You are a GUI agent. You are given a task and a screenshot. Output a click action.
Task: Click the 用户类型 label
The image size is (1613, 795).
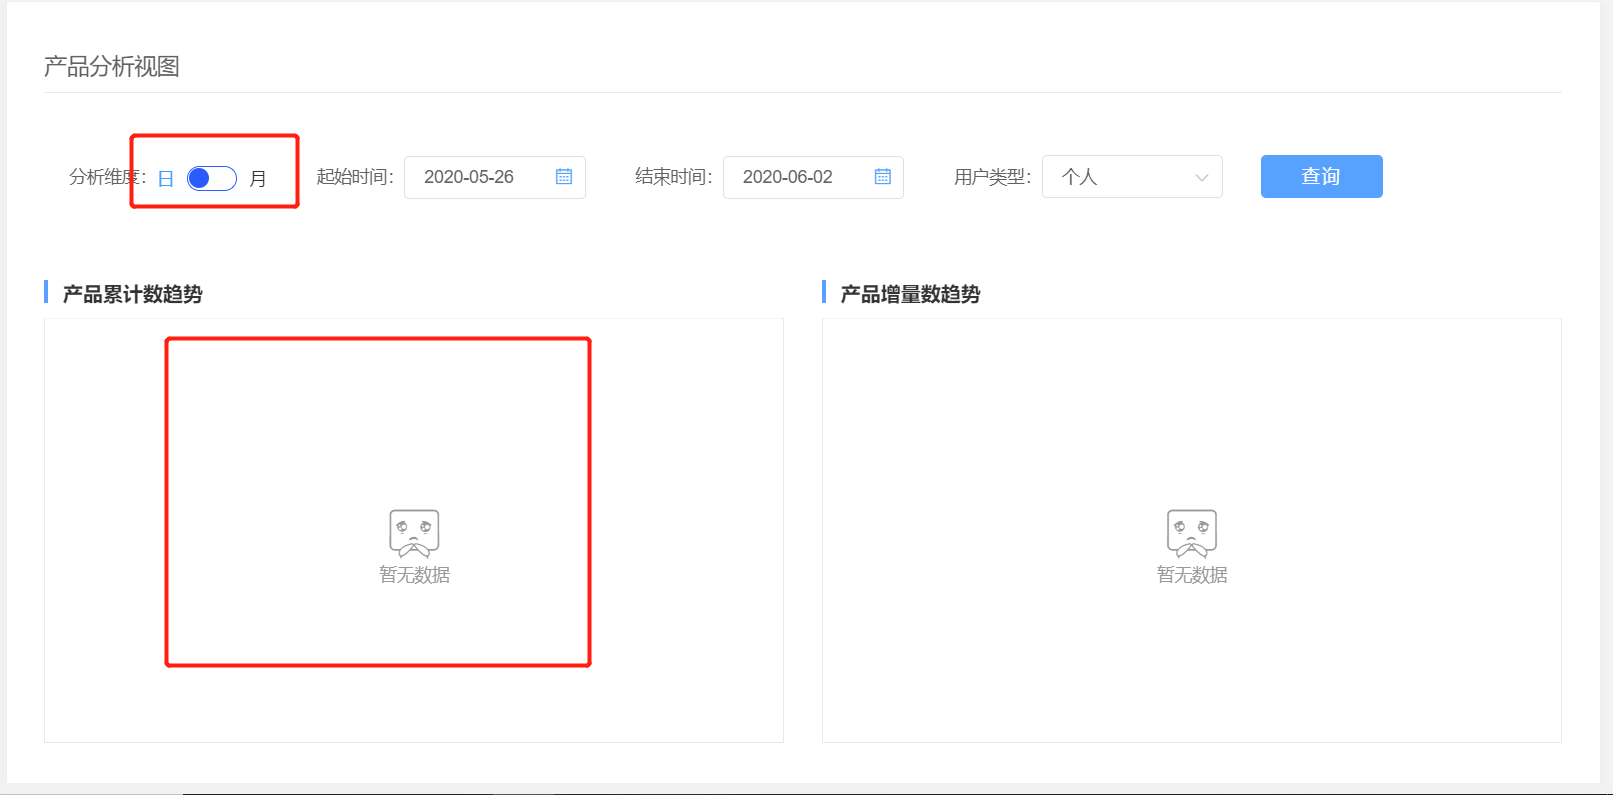tap(992, 177)
